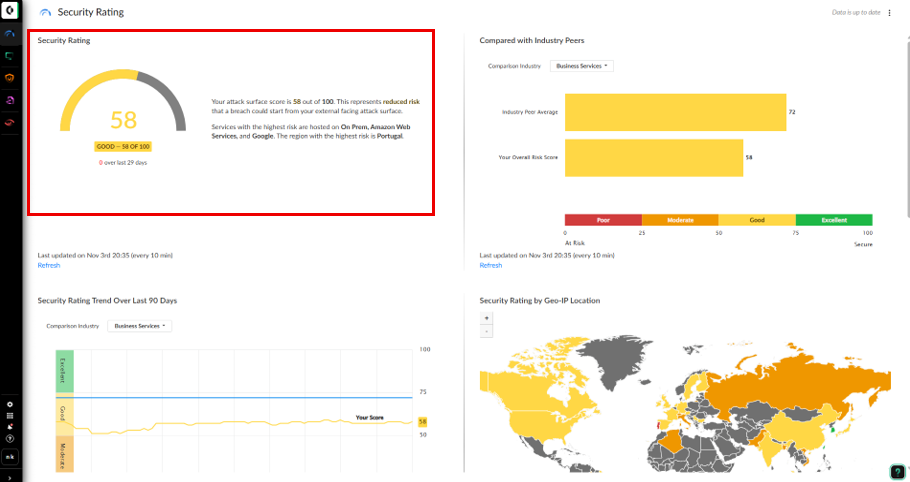Screen dimensions: 910x482
Task: Click the red sidebar icon
Action: [x=10, y=122]
